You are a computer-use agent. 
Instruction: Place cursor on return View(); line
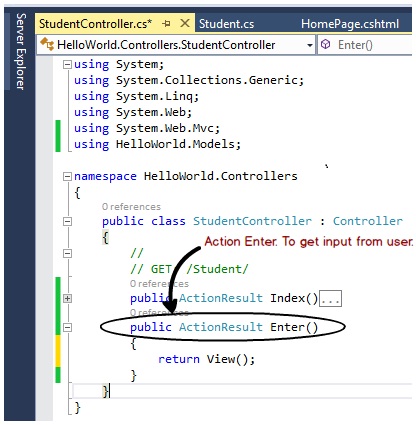tap(206, 359)
